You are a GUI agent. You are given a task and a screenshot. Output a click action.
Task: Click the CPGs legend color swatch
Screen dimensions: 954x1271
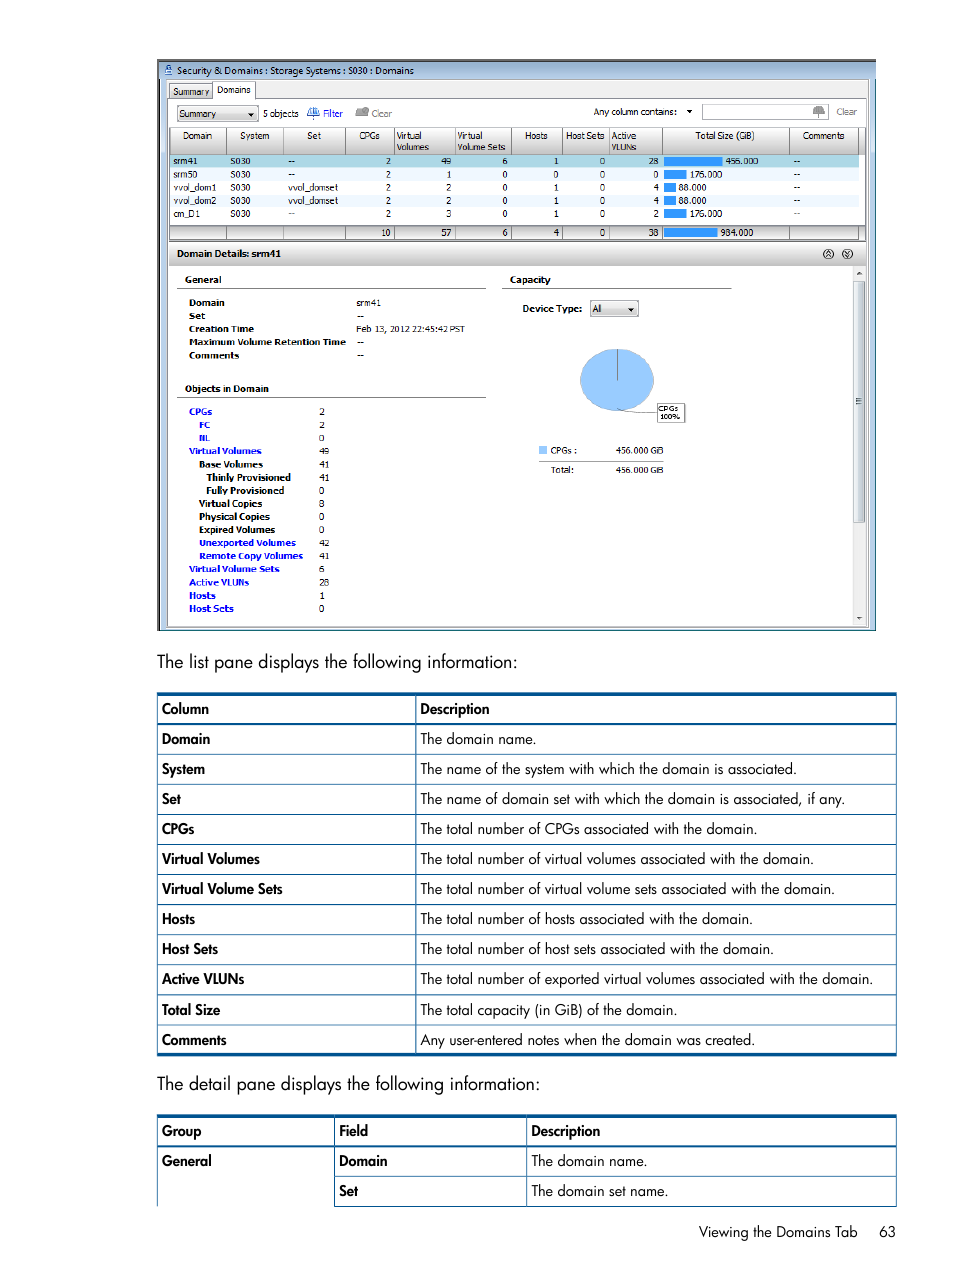coord(543,450)
